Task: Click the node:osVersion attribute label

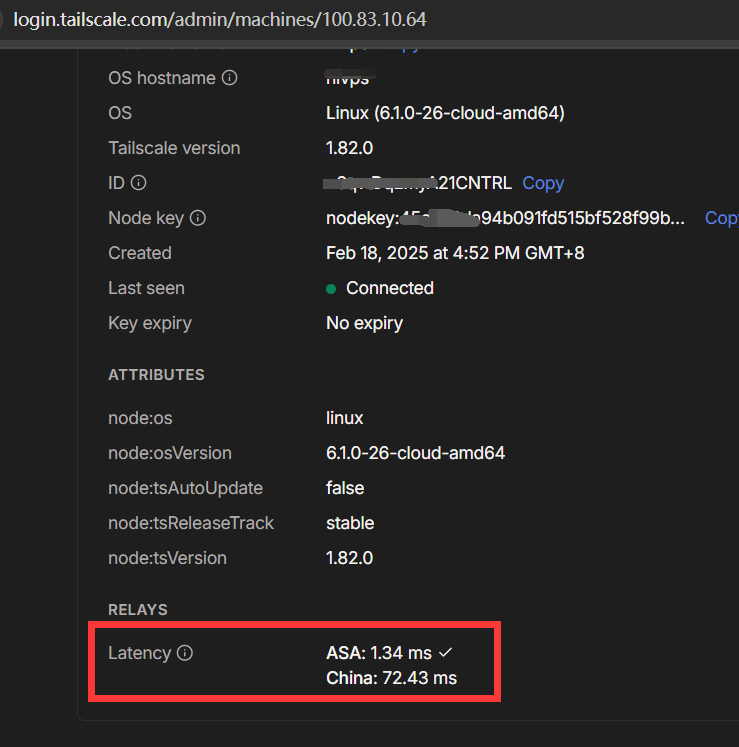Action: [170, 453]
